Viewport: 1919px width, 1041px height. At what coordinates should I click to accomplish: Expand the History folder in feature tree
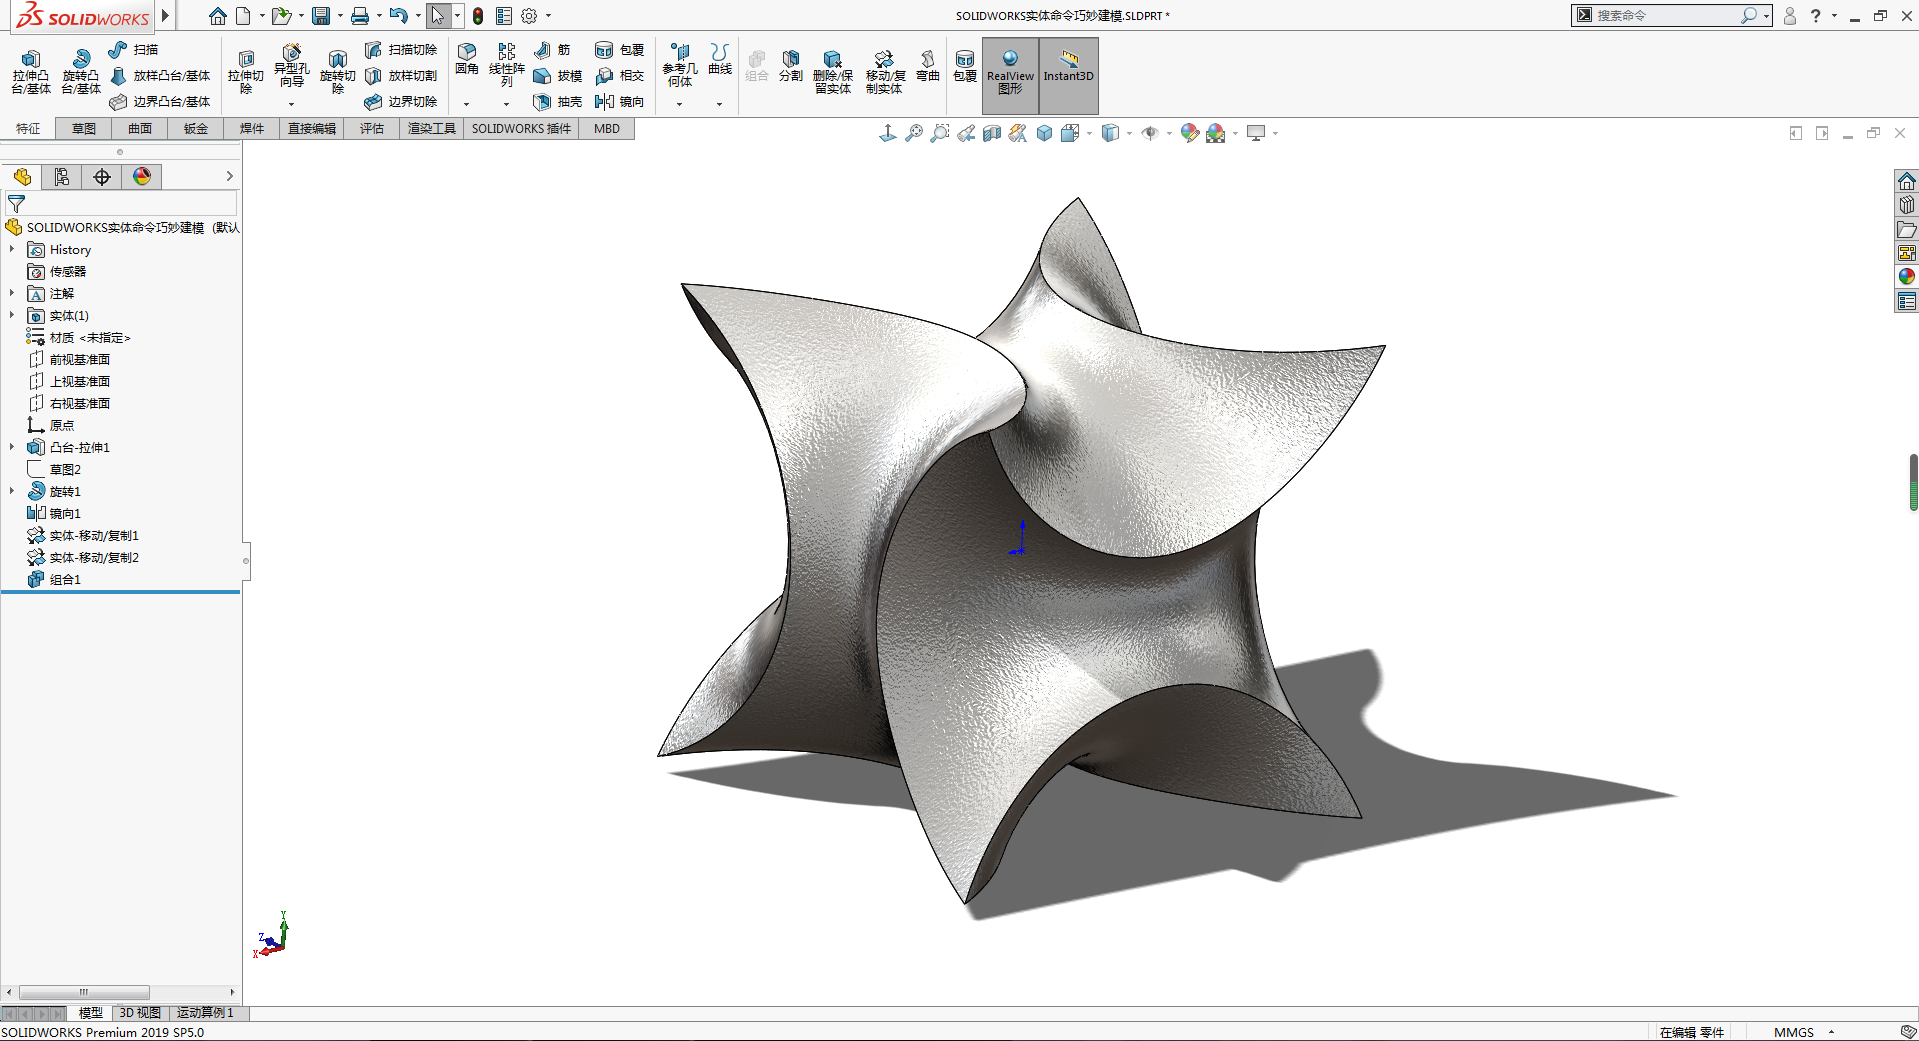click(x=12, y=249)
